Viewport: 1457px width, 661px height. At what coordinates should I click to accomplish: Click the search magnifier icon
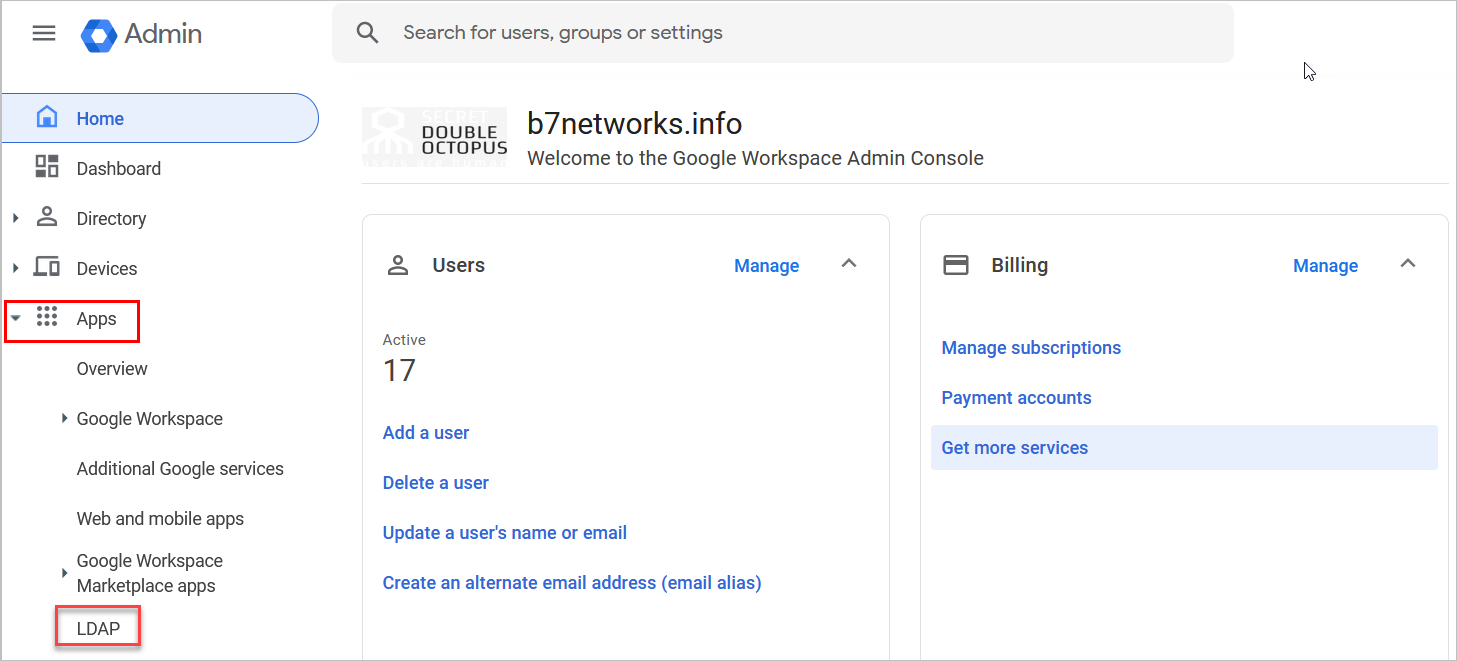pyautogui.click(x=368, y=33)
